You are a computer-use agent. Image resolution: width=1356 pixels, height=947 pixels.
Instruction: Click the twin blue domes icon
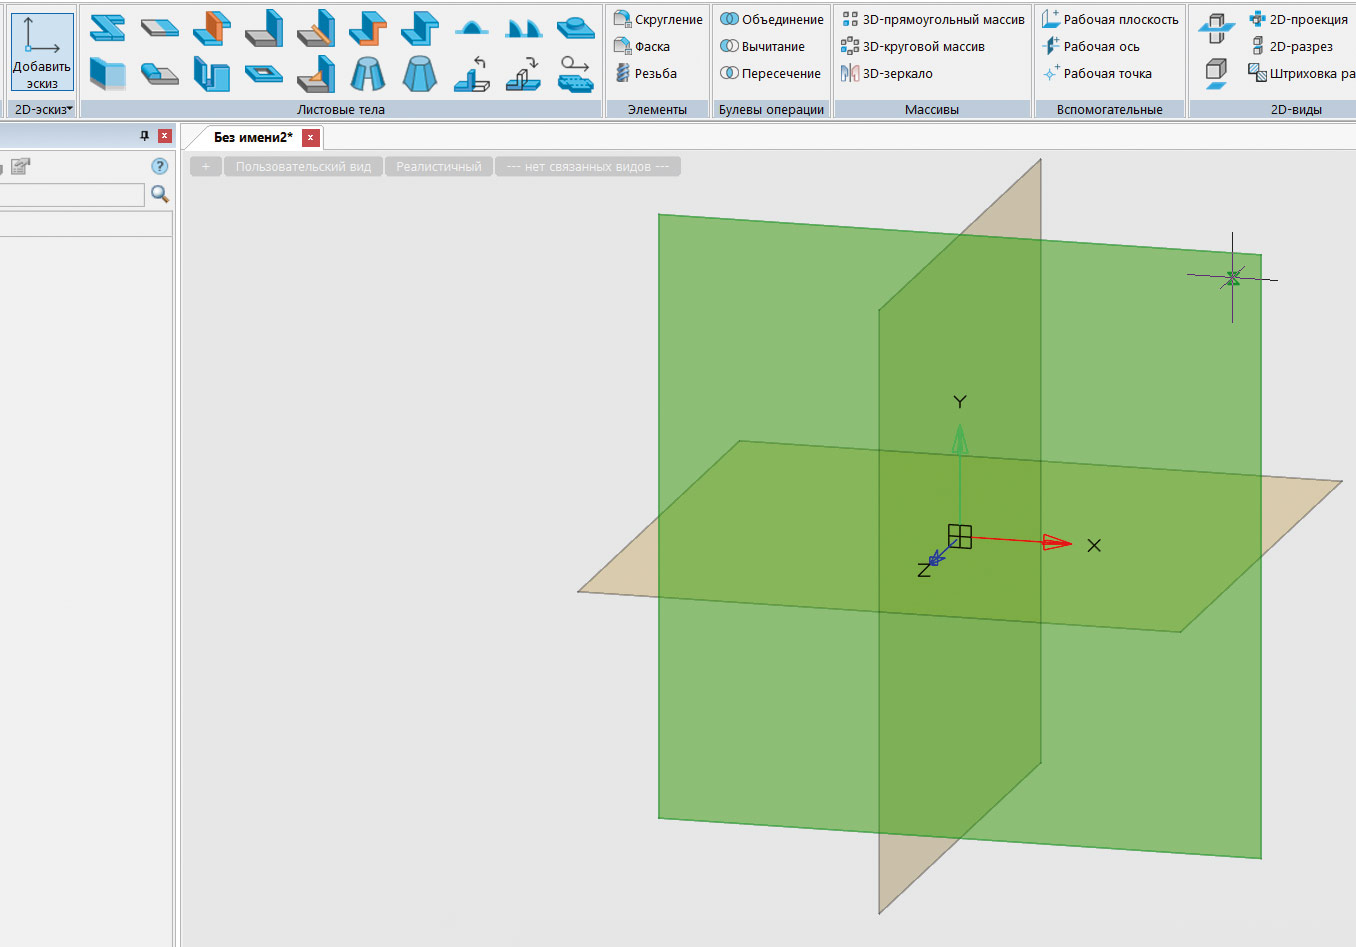click(x=523, y=28)
